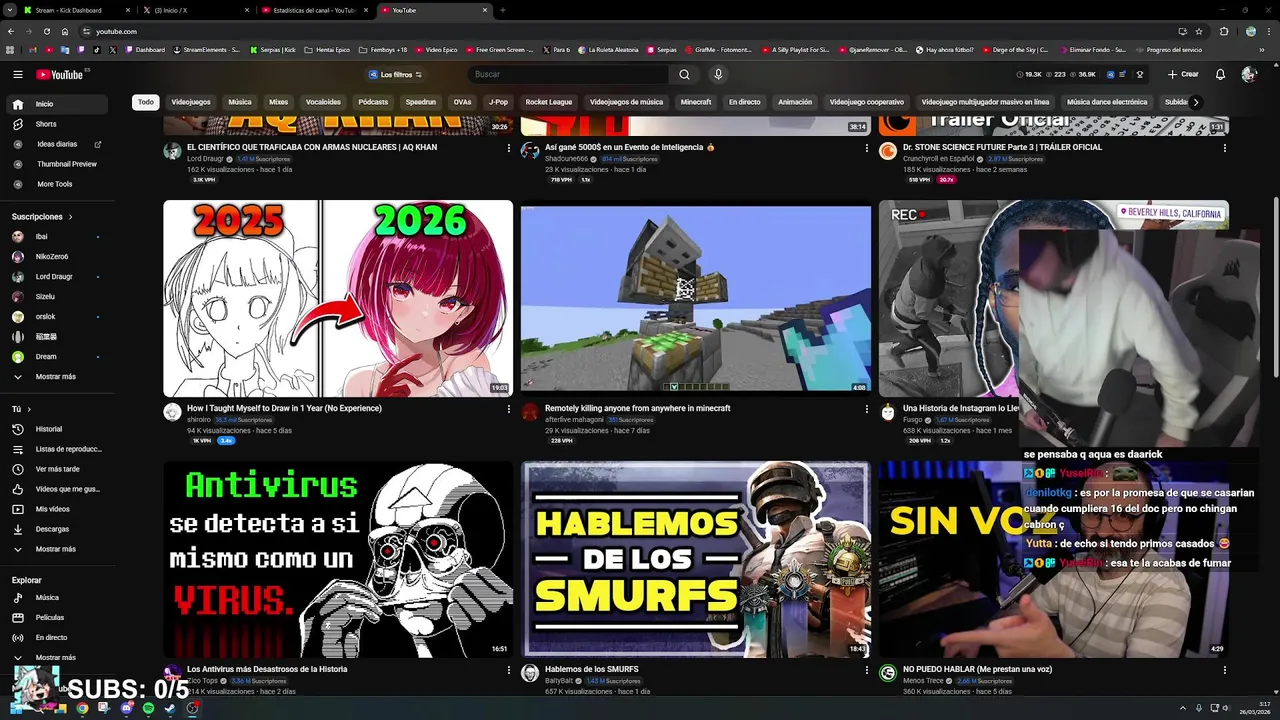Viewport: 1280px width, 720px height.
Task: Open options for AQ Khan video
Action: pos(508,148)
